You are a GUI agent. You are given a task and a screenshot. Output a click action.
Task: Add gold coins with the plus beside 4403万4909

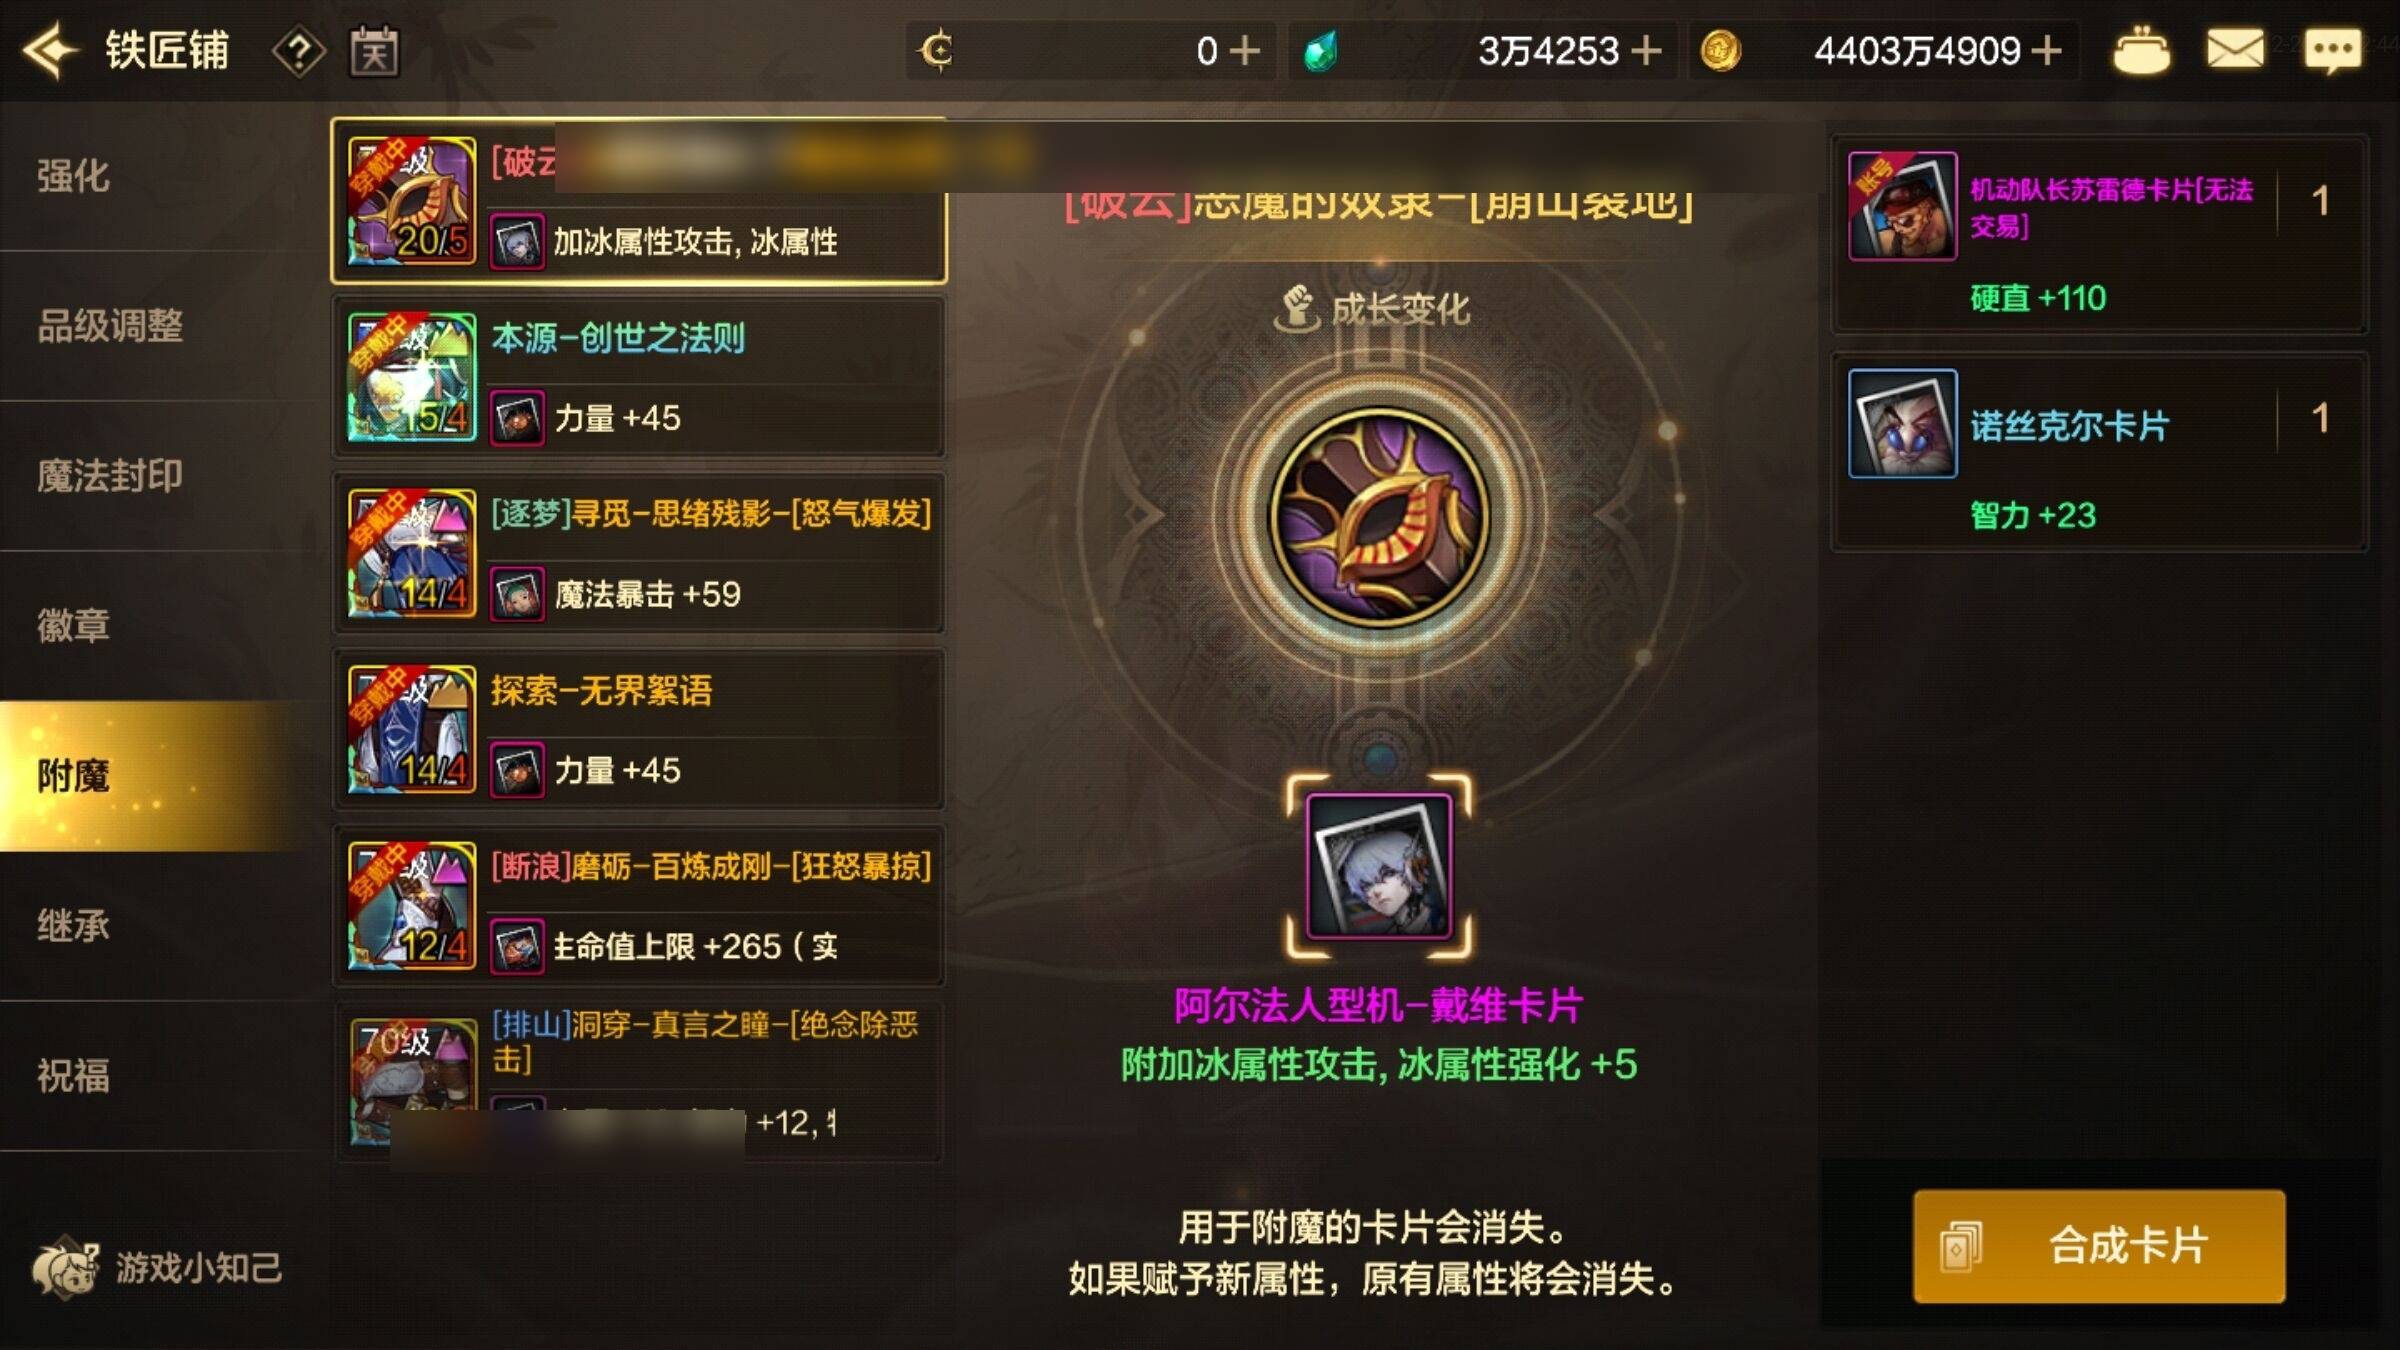pos(2047,50)
